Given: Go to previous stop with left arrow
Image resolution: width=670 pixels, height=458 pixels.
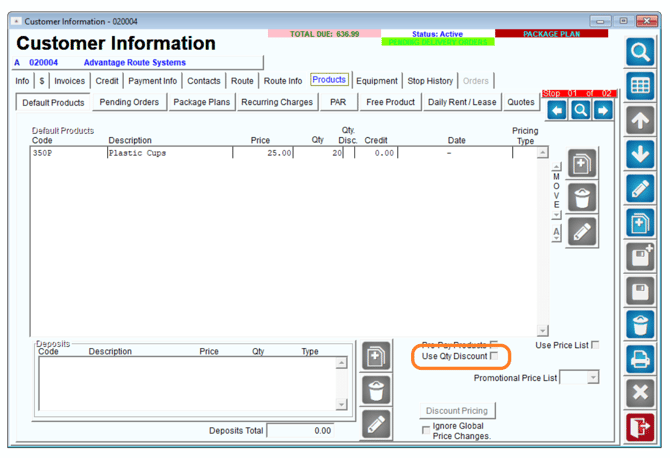Looking at the screenshot, I should 557,111.
